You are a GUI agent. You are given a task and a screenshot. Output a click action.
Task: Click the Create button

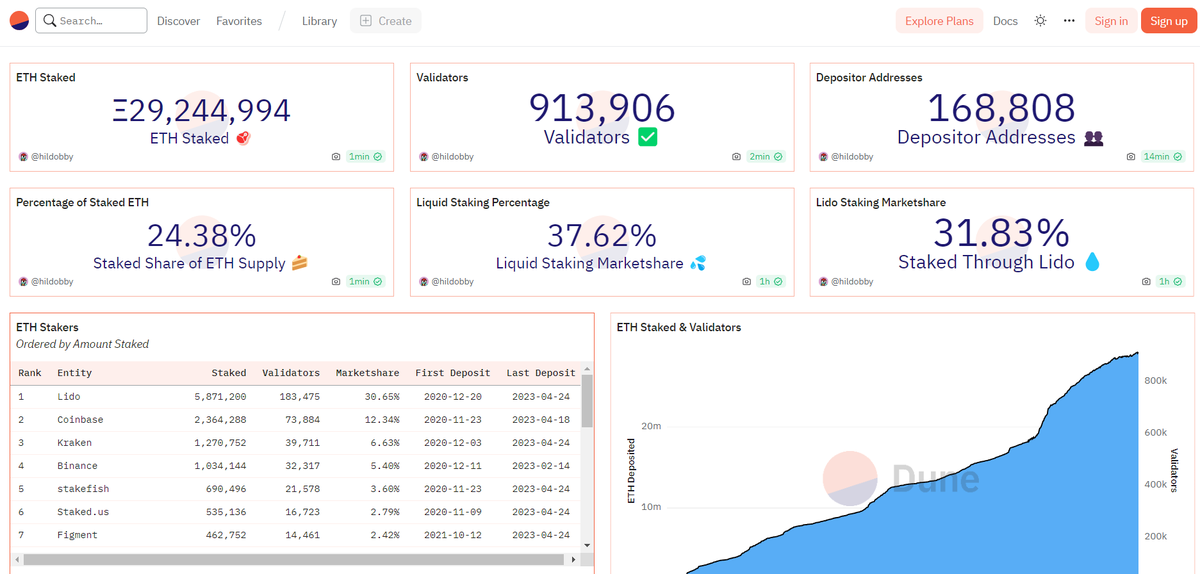[385, 21]
